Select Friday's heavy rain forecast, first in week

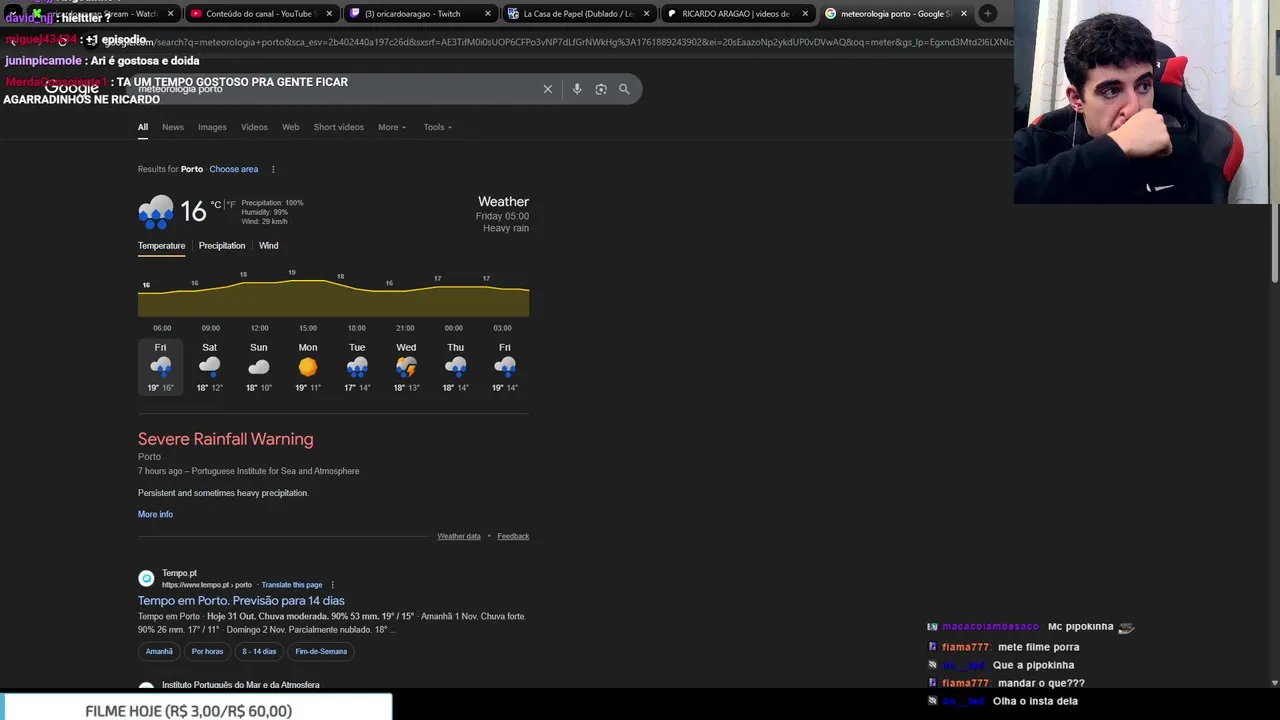point(160,367)
